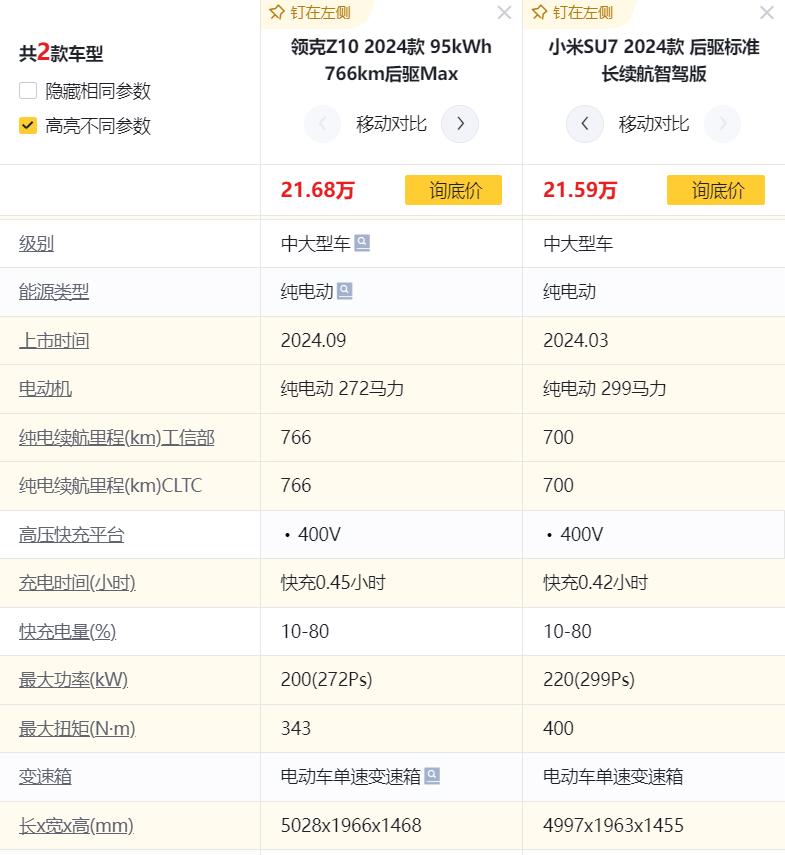Image resolution: width=785 pixels, height=855 pixels.
Task: Click 询底价 button for 小米SU7
Action: coord(716,190)
